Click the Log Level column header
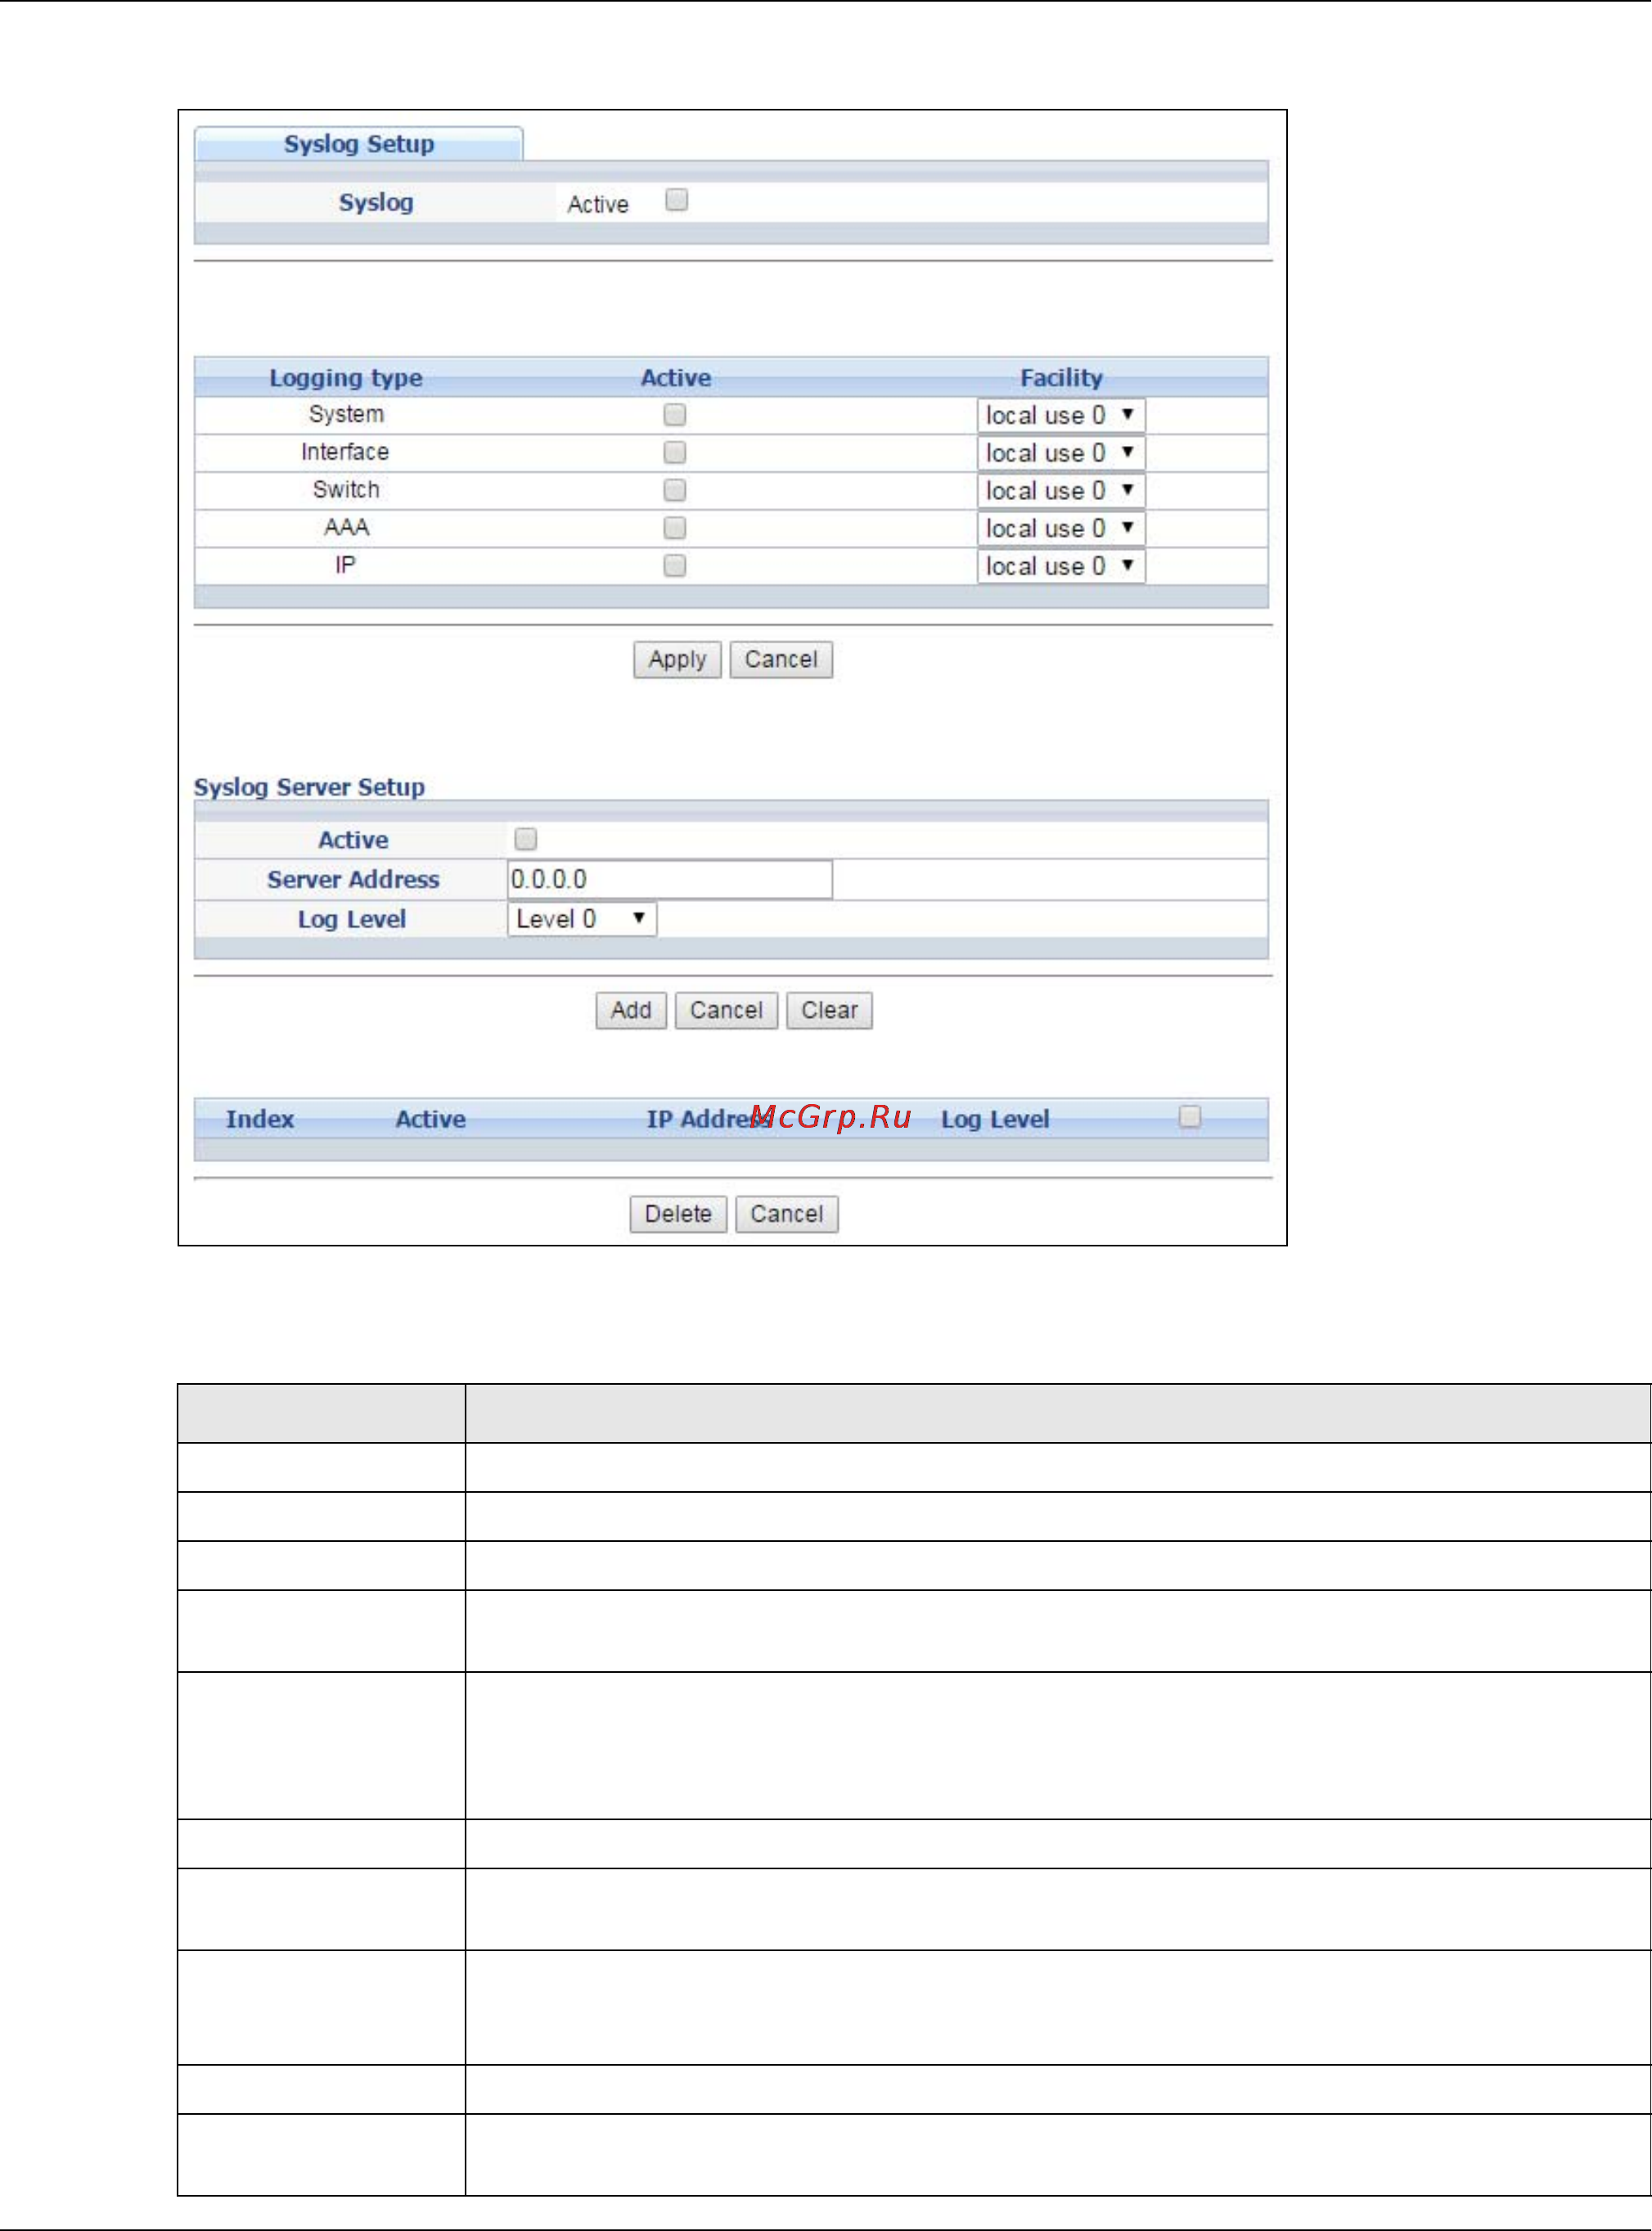1652x2231 pixels. [995, 1119]
